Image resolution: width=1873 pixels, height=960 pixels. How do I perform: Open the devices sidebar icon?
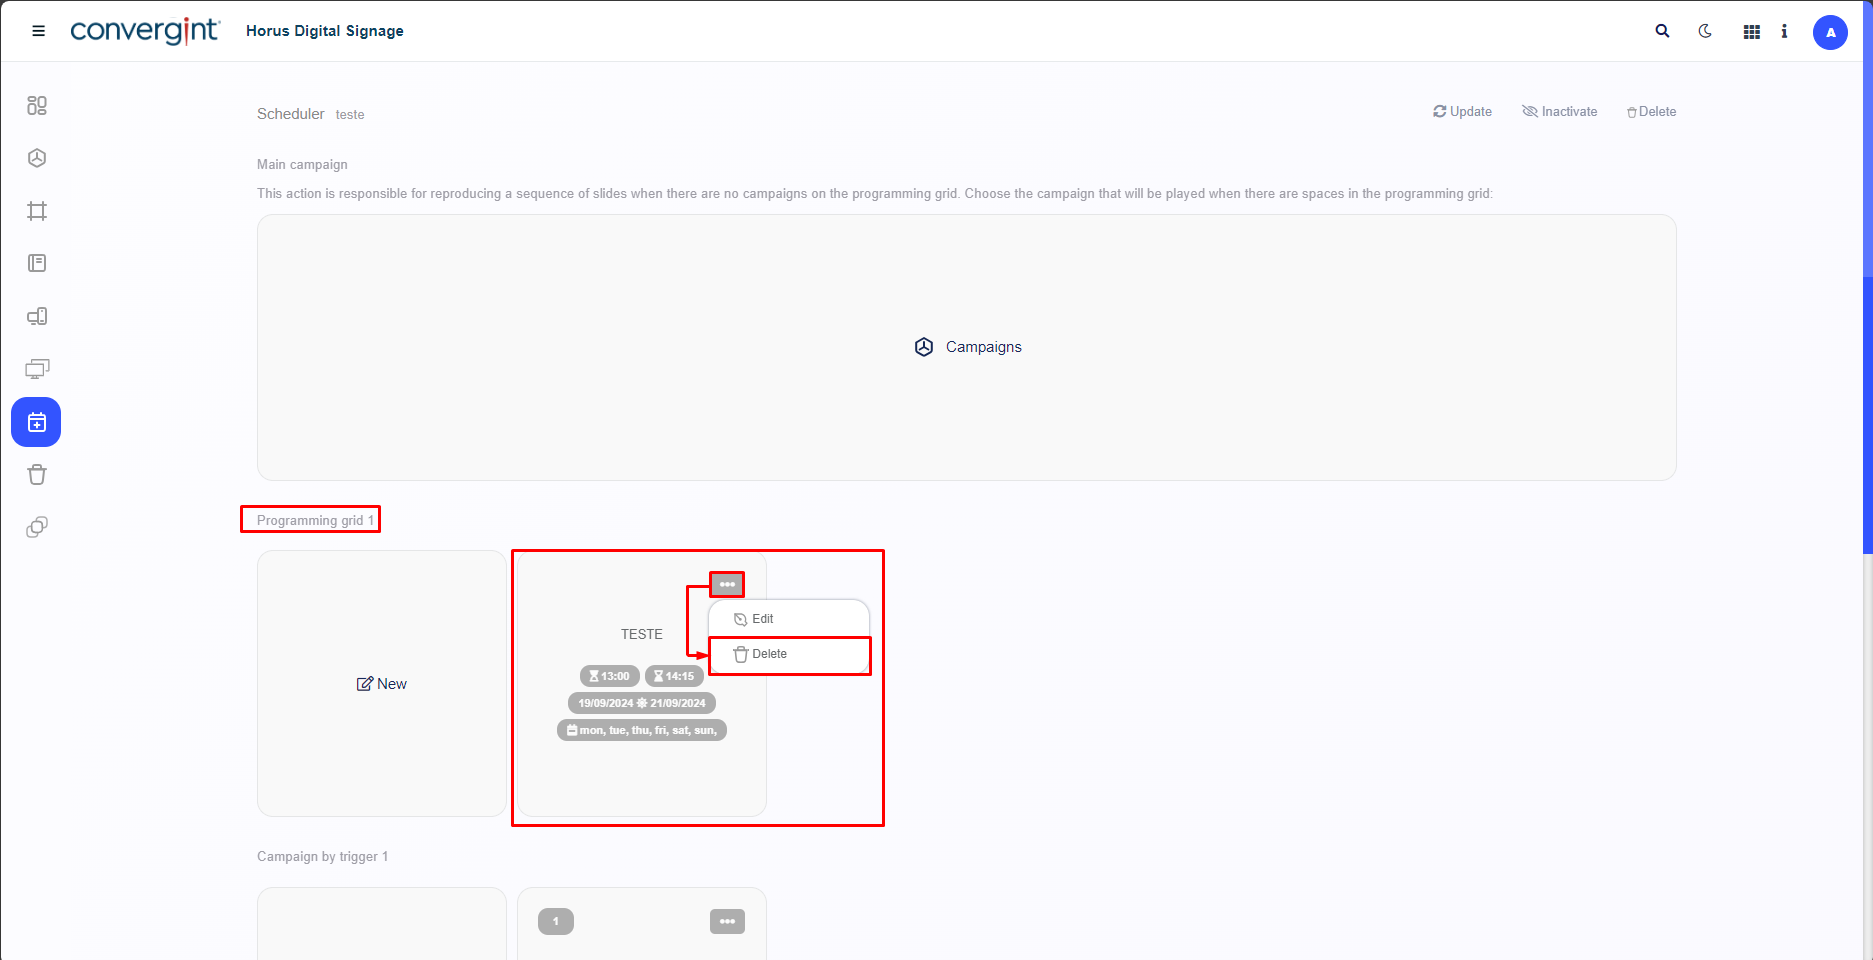[37, 317]
